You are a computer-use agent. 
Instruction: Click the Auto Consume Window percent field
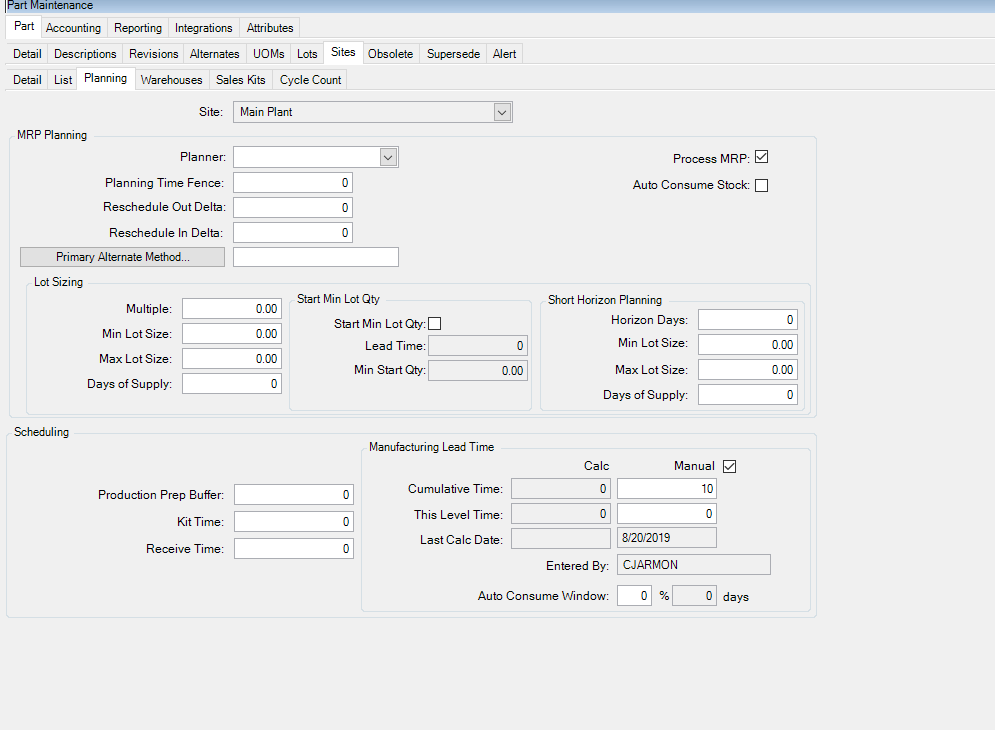(x=635, y=596)
